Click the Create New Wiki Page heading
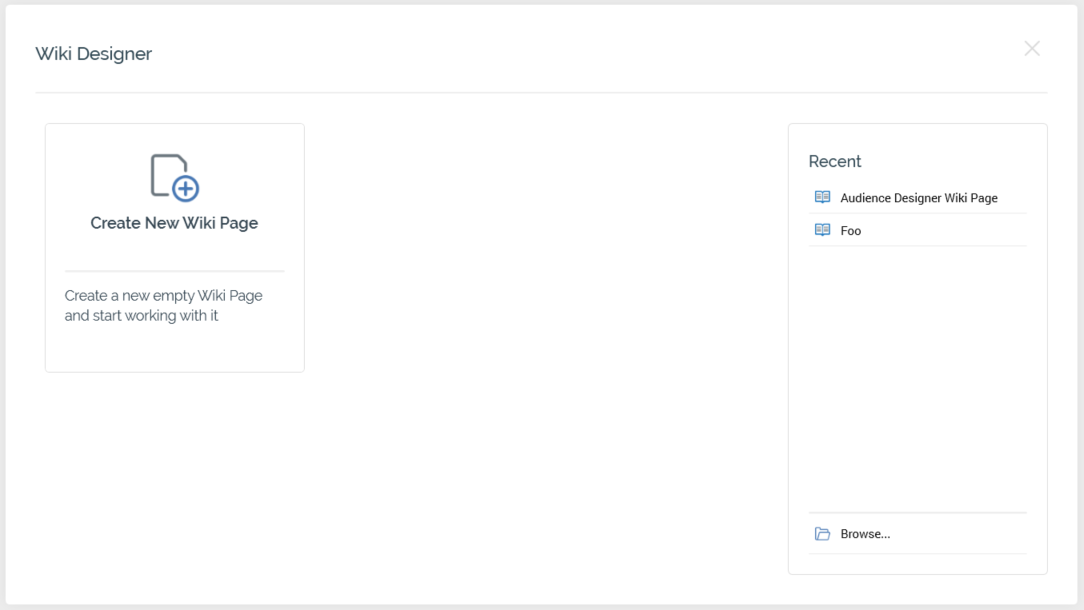 (x=174, y=223)
